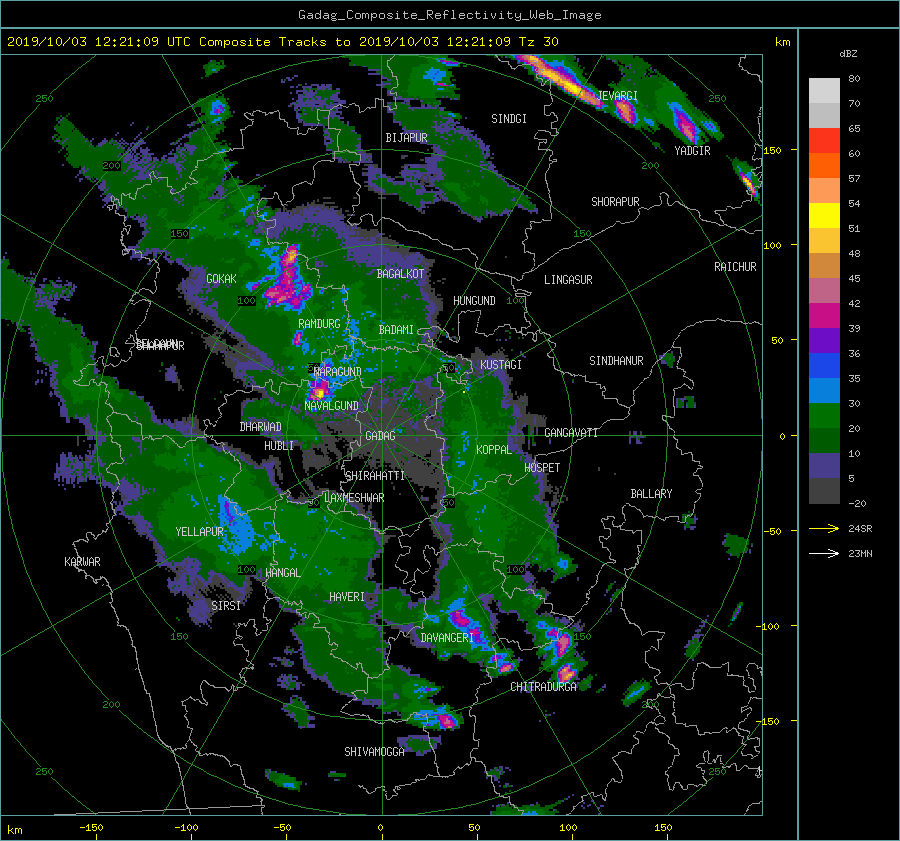Select the BADAMI label

tap(396, 330)
